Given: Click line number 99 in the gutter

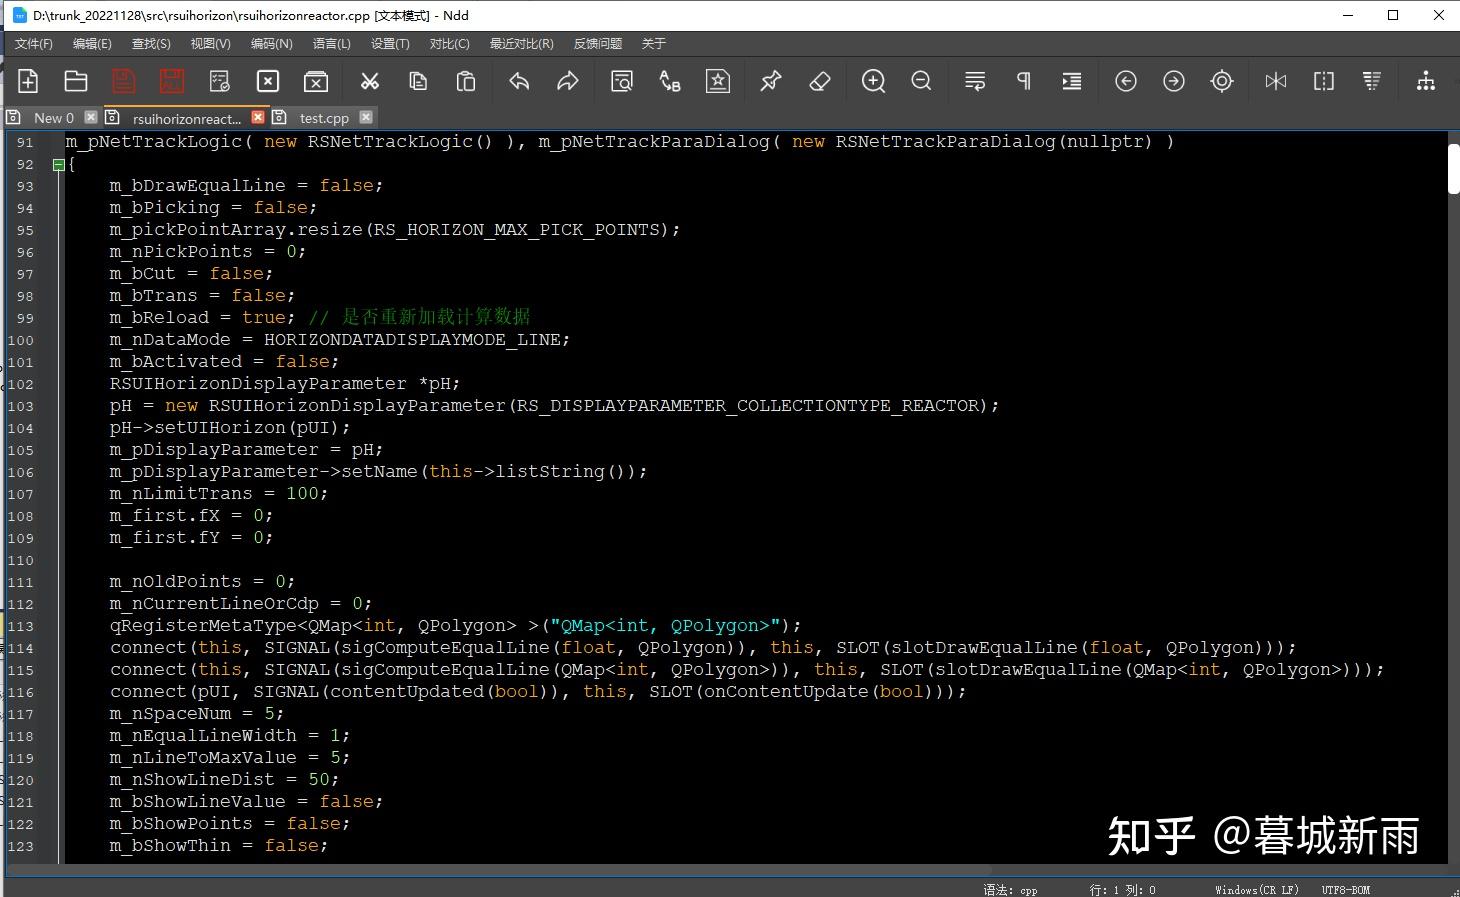Looking at the screenshot, I should click(25, 318).
